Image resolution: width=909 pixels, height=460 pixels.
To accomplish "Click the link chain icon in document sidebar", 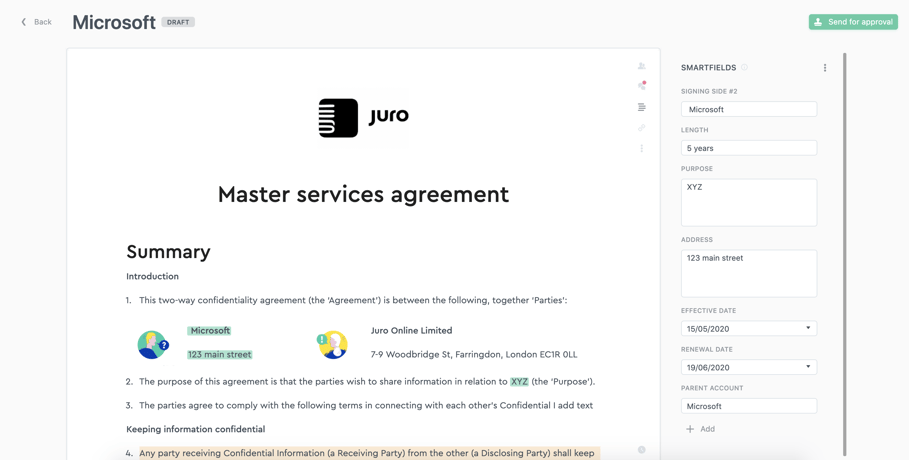I will (x=642, y=128).
